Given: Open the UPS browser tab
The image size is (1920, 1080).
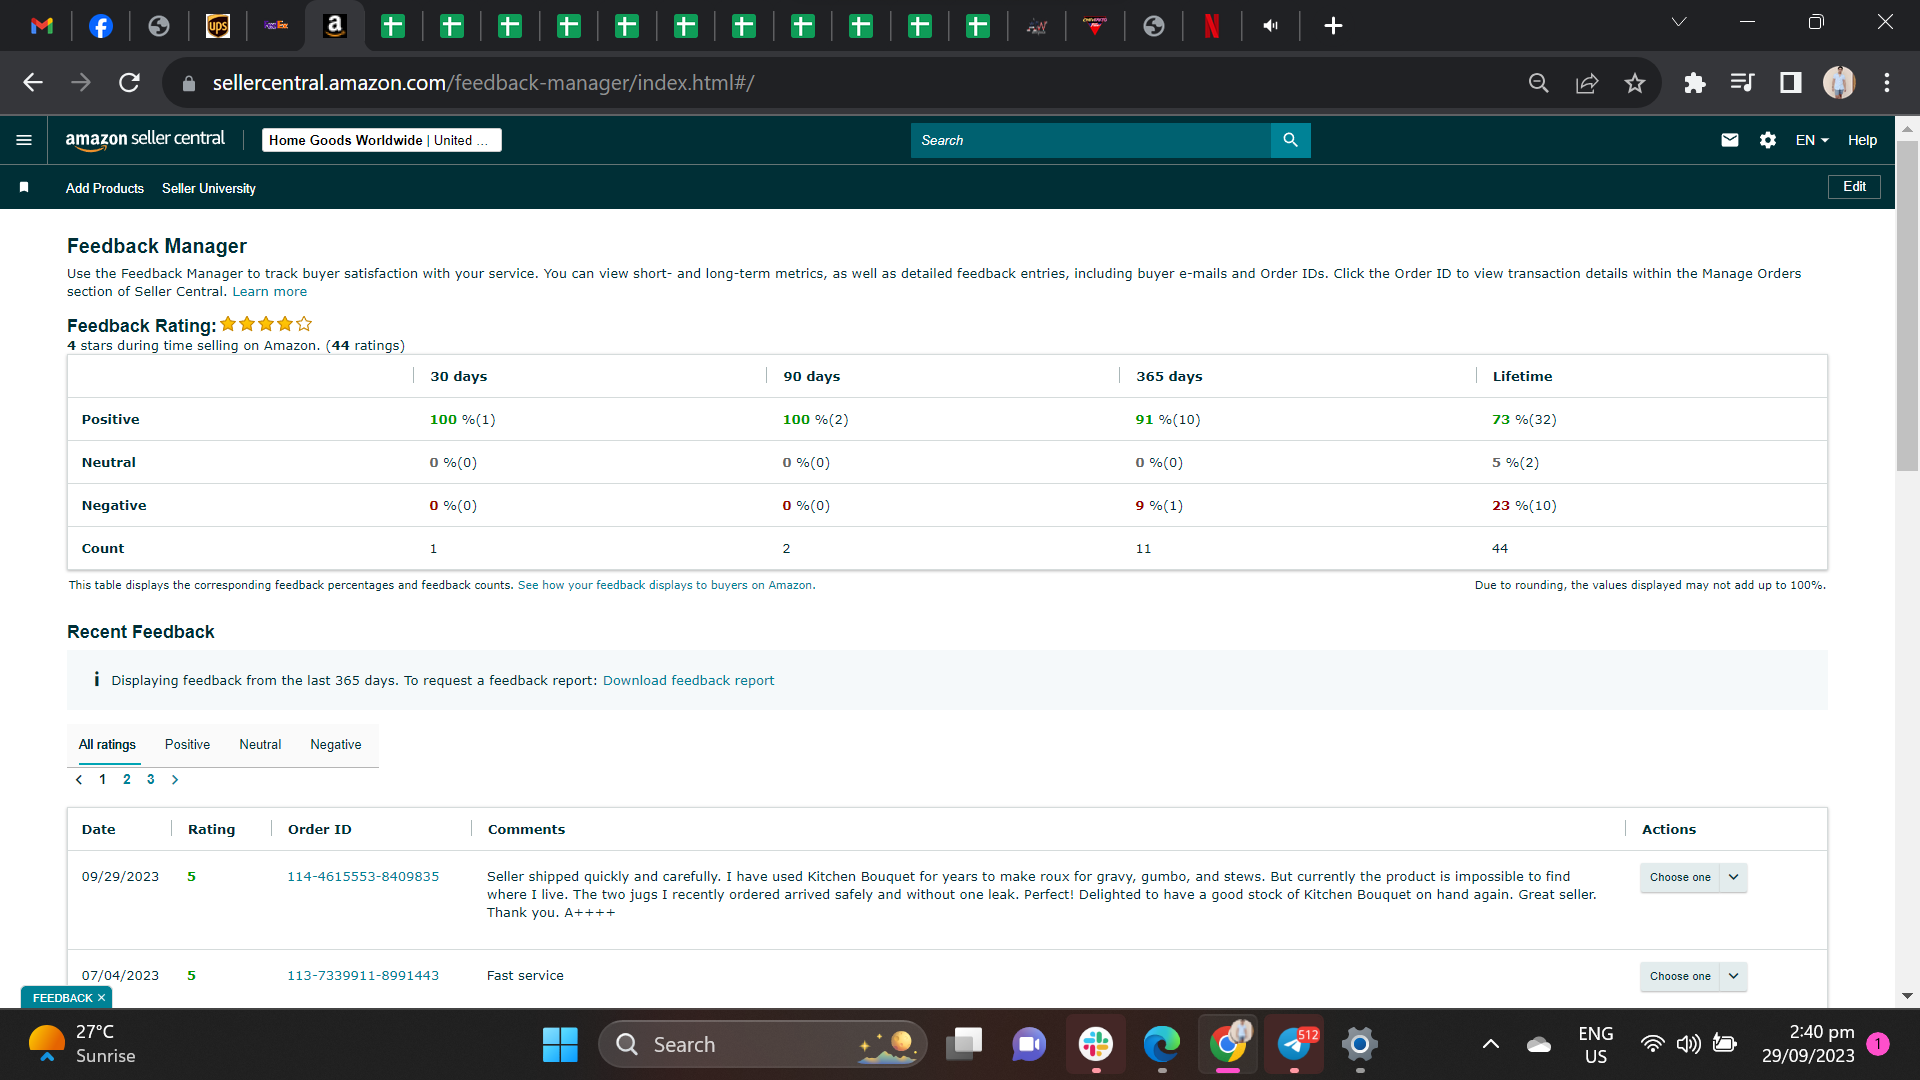Looking at the screenshot, I should (217, 26).
